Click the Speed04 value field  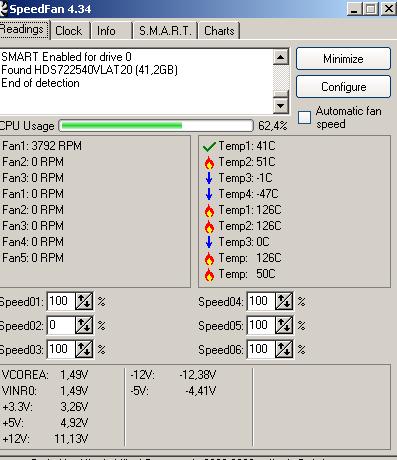point(261,301)
